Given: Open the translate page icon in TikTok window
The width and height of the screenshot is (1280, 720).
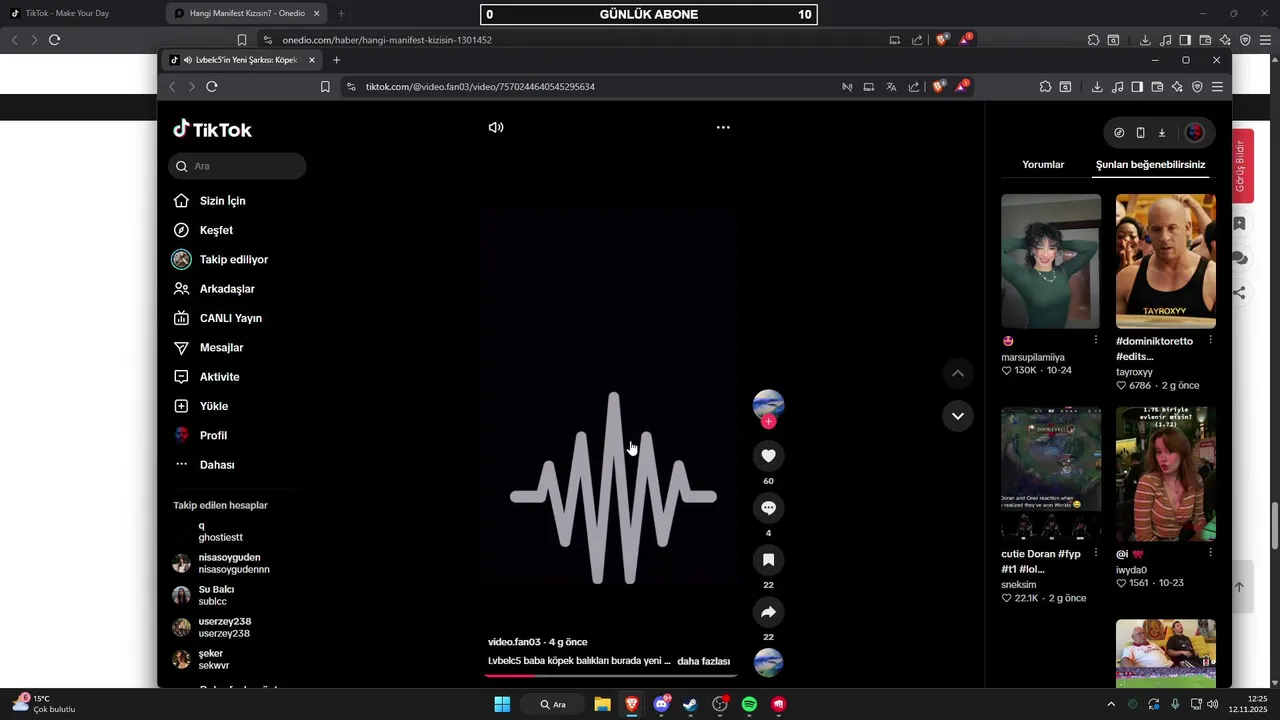Looking at the screenshot, I should coord(891,87).
